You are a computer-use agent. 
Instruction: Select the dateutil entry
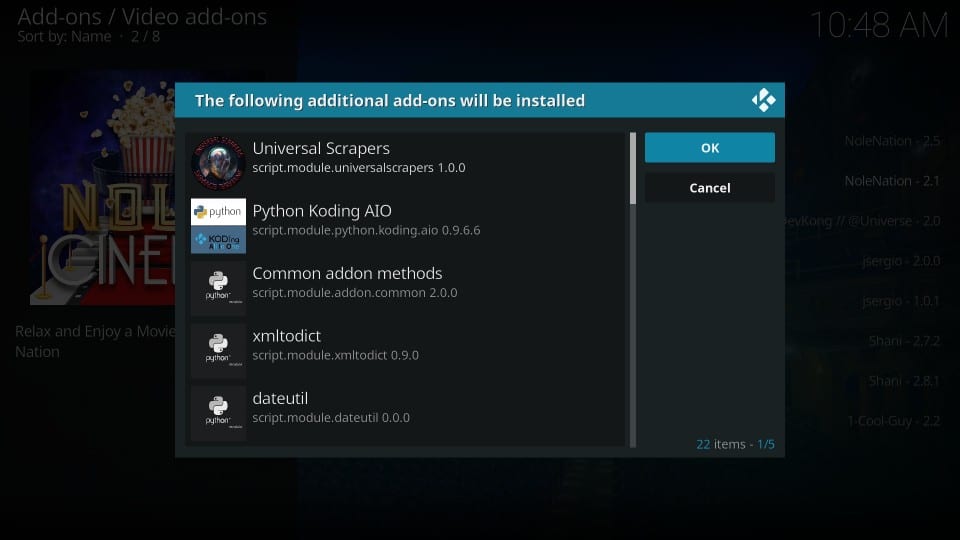click(x=407, y=413)
